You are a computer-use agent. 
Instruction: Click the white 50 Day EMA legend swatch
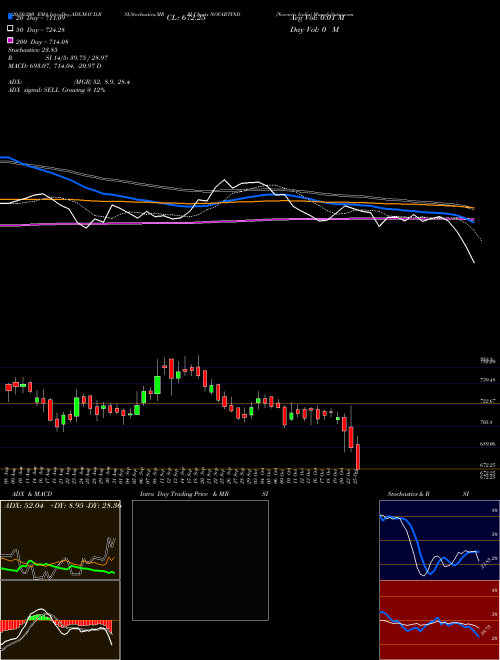[x=10, y=28]
